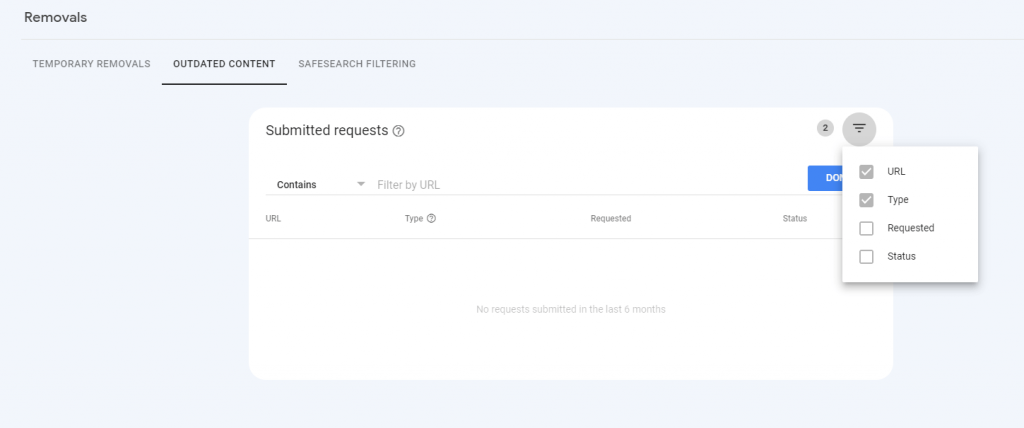This screenshot has width=1024, height=428.
Task: Open the SafeSearch Filtering tab
Action: click(357, 64)
